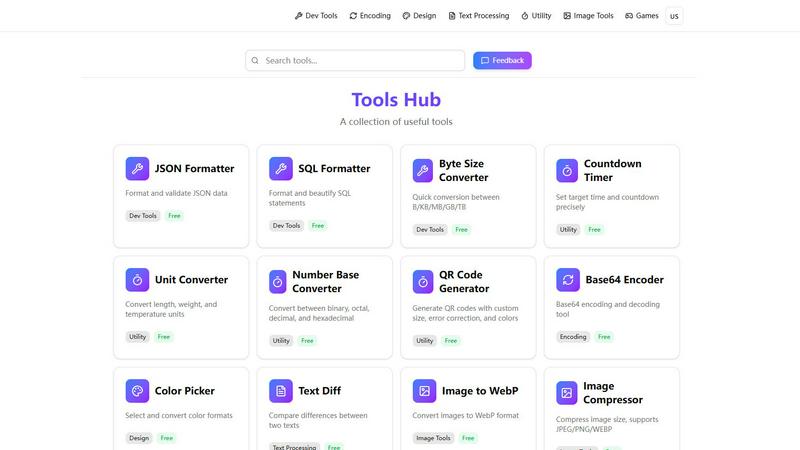
Task: Click 'Convert images to WebP format' text
Action: pos(465,416)
